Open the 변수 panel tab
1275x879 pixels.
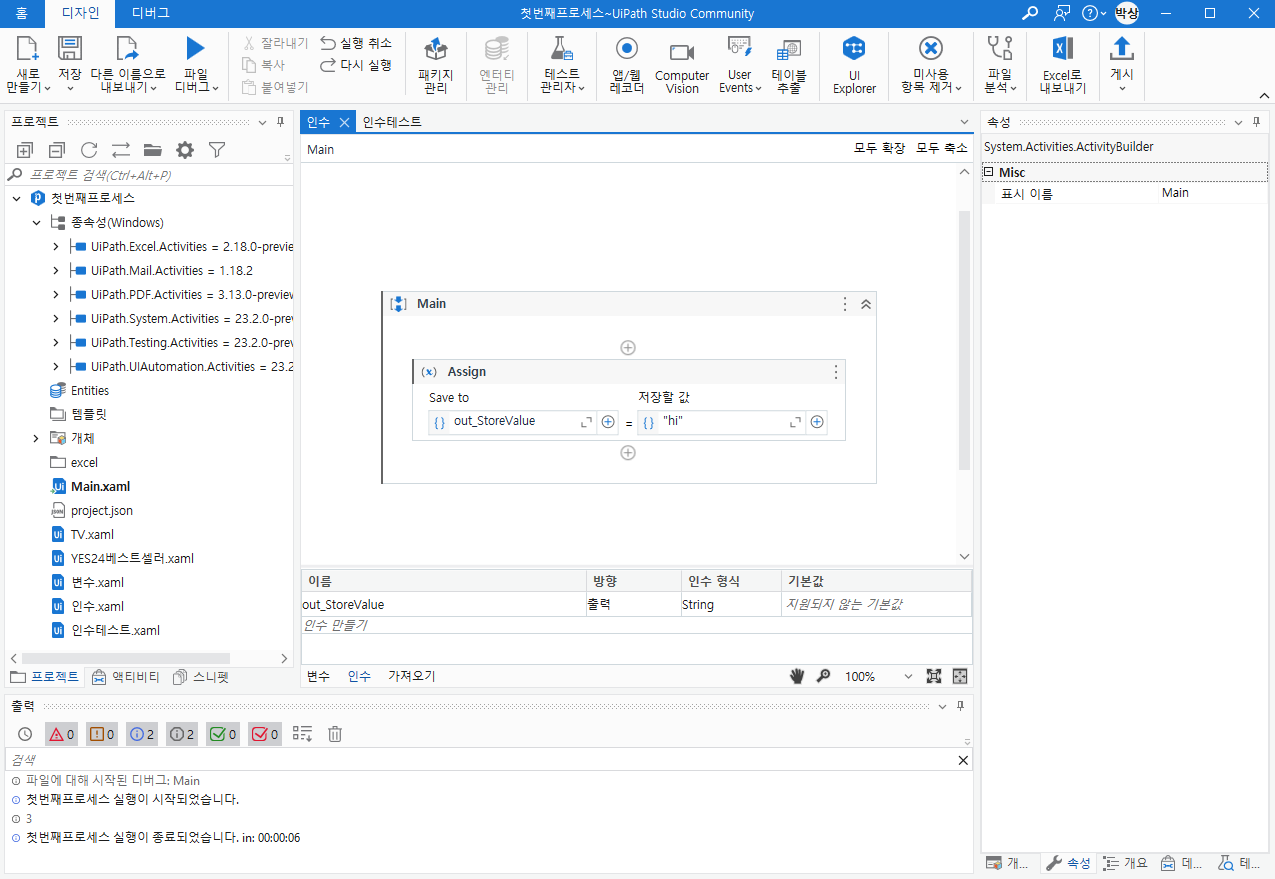point(318,676)
